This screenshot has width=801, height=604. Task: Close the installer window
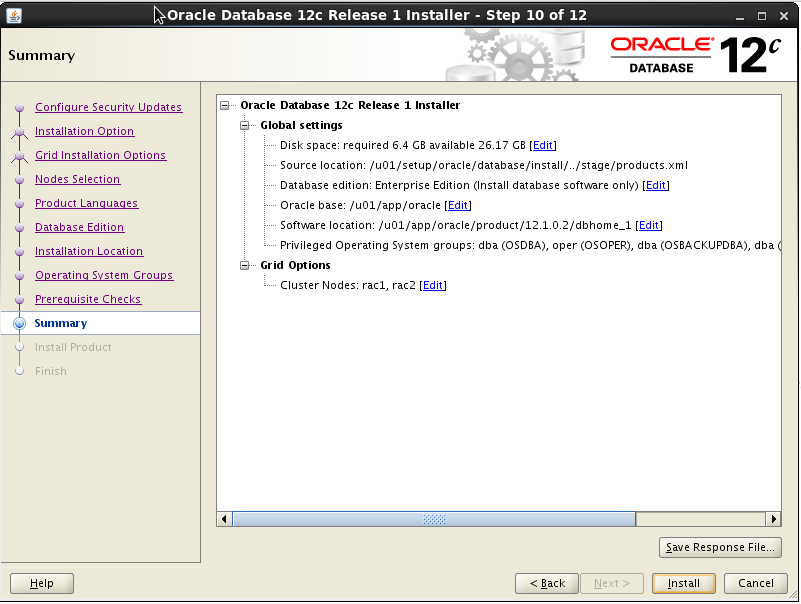(x=784, y=16)
